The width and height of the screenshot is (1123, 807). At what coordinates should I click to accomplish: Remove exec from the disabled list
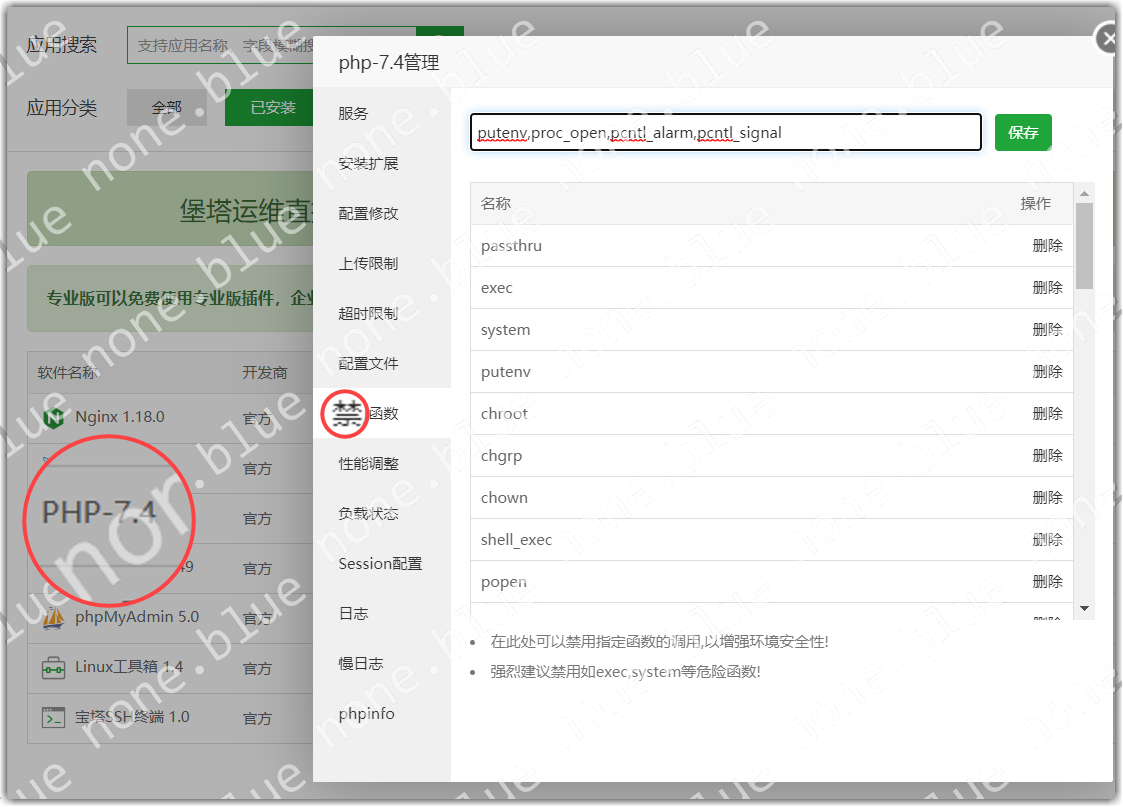1047,288
